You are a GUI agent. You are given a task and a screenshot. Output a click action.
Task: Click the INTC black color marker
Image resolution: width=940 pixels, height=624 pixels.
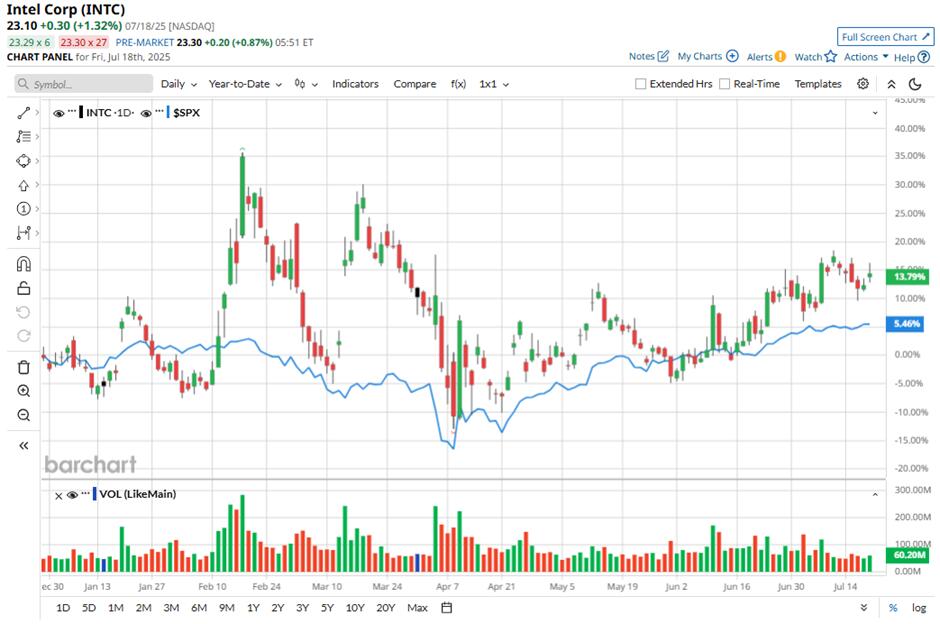(x=81, y=112)
